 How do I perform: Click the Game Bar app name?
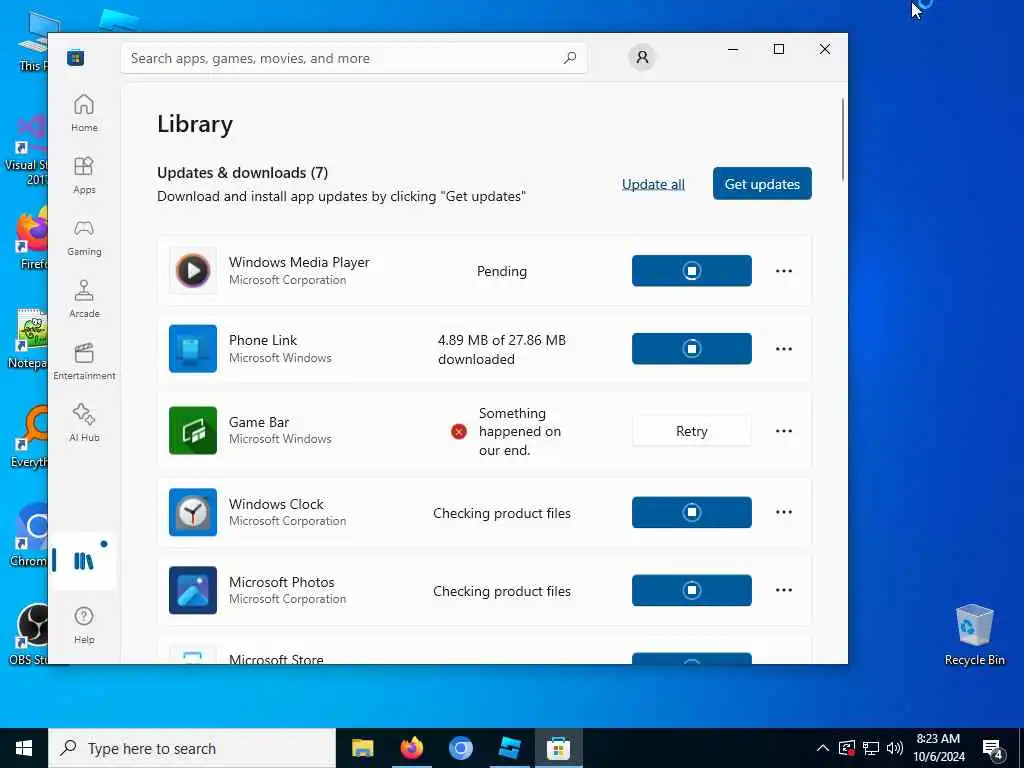[x=259, y=422]
